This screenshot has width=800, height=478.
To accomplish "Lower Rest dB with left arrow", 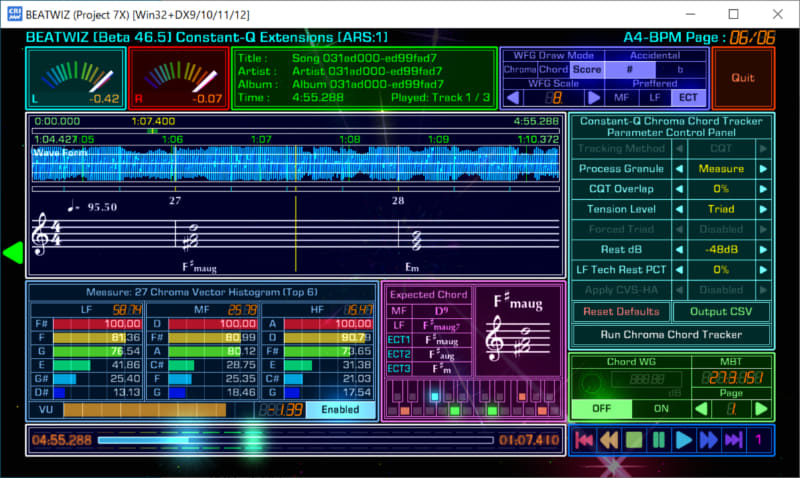I will pos(679,249).
